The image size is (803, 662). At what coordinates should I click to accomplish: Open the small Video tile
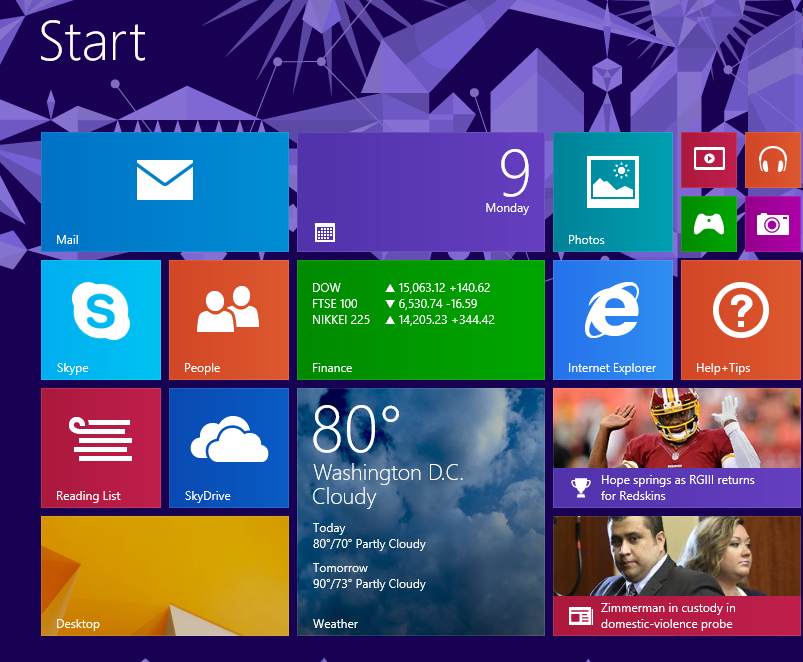point(708,159)
